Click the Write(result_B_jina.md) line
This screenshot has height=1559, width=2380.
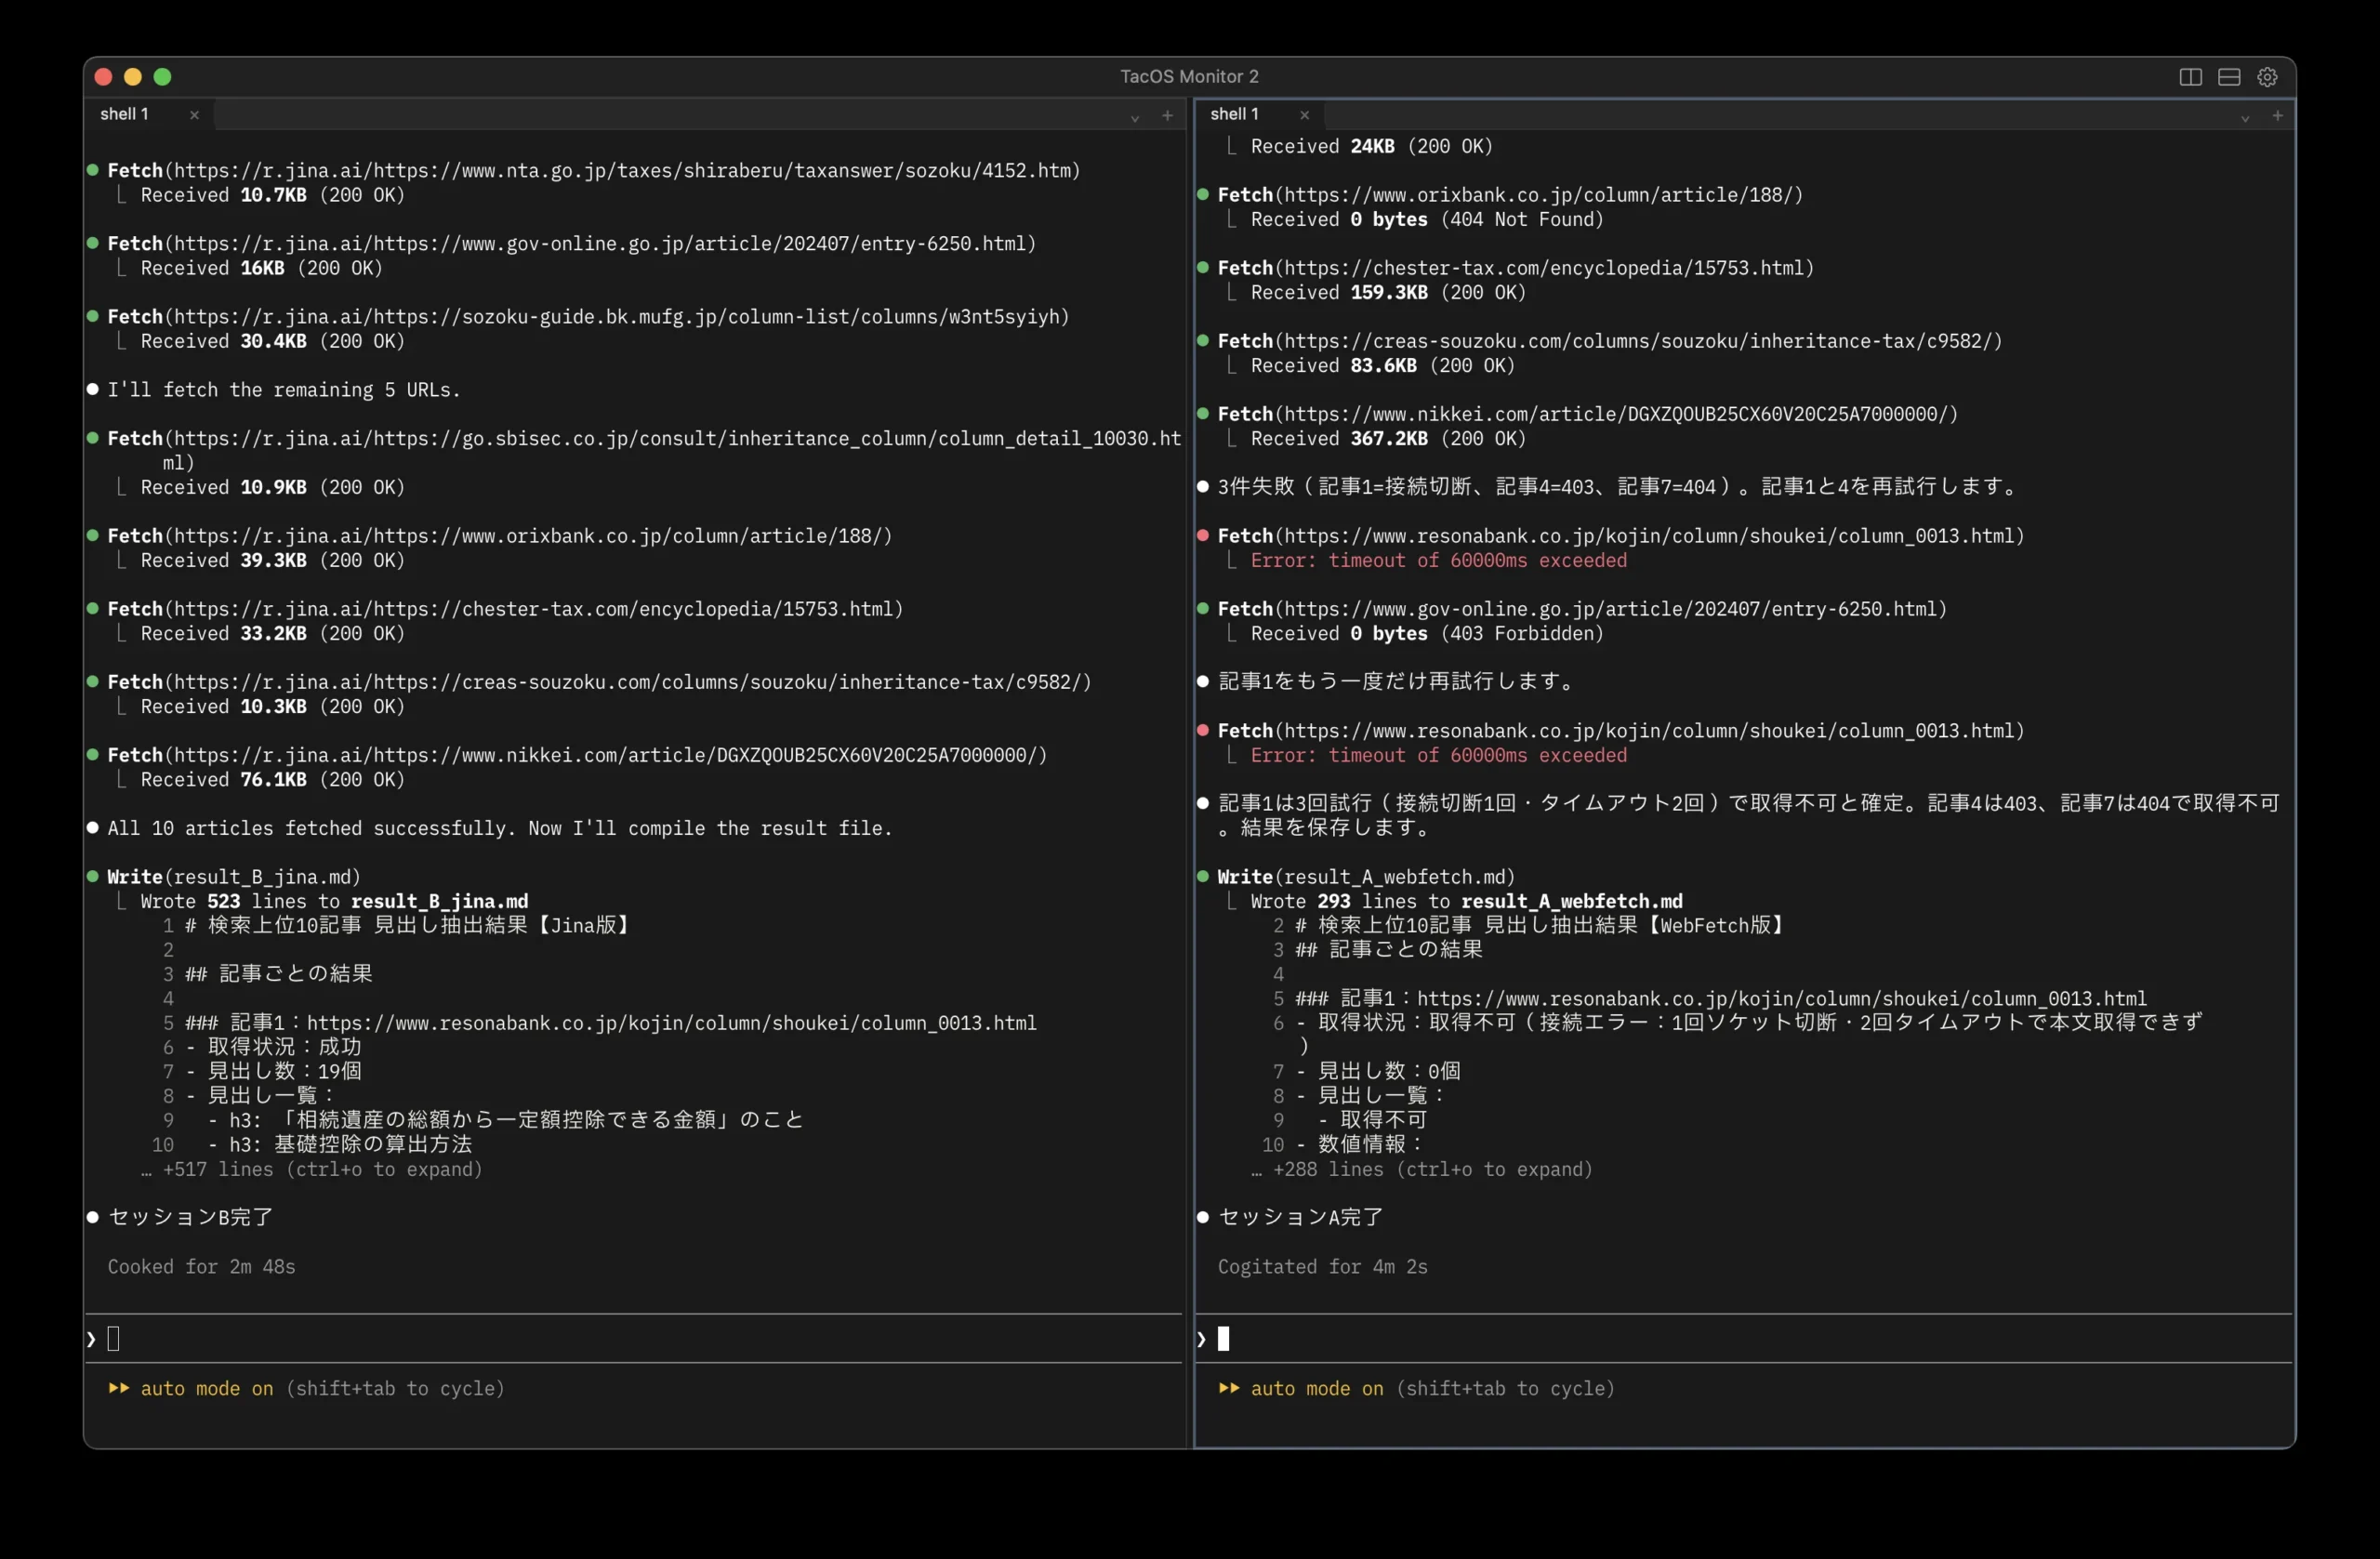(234, 877)
